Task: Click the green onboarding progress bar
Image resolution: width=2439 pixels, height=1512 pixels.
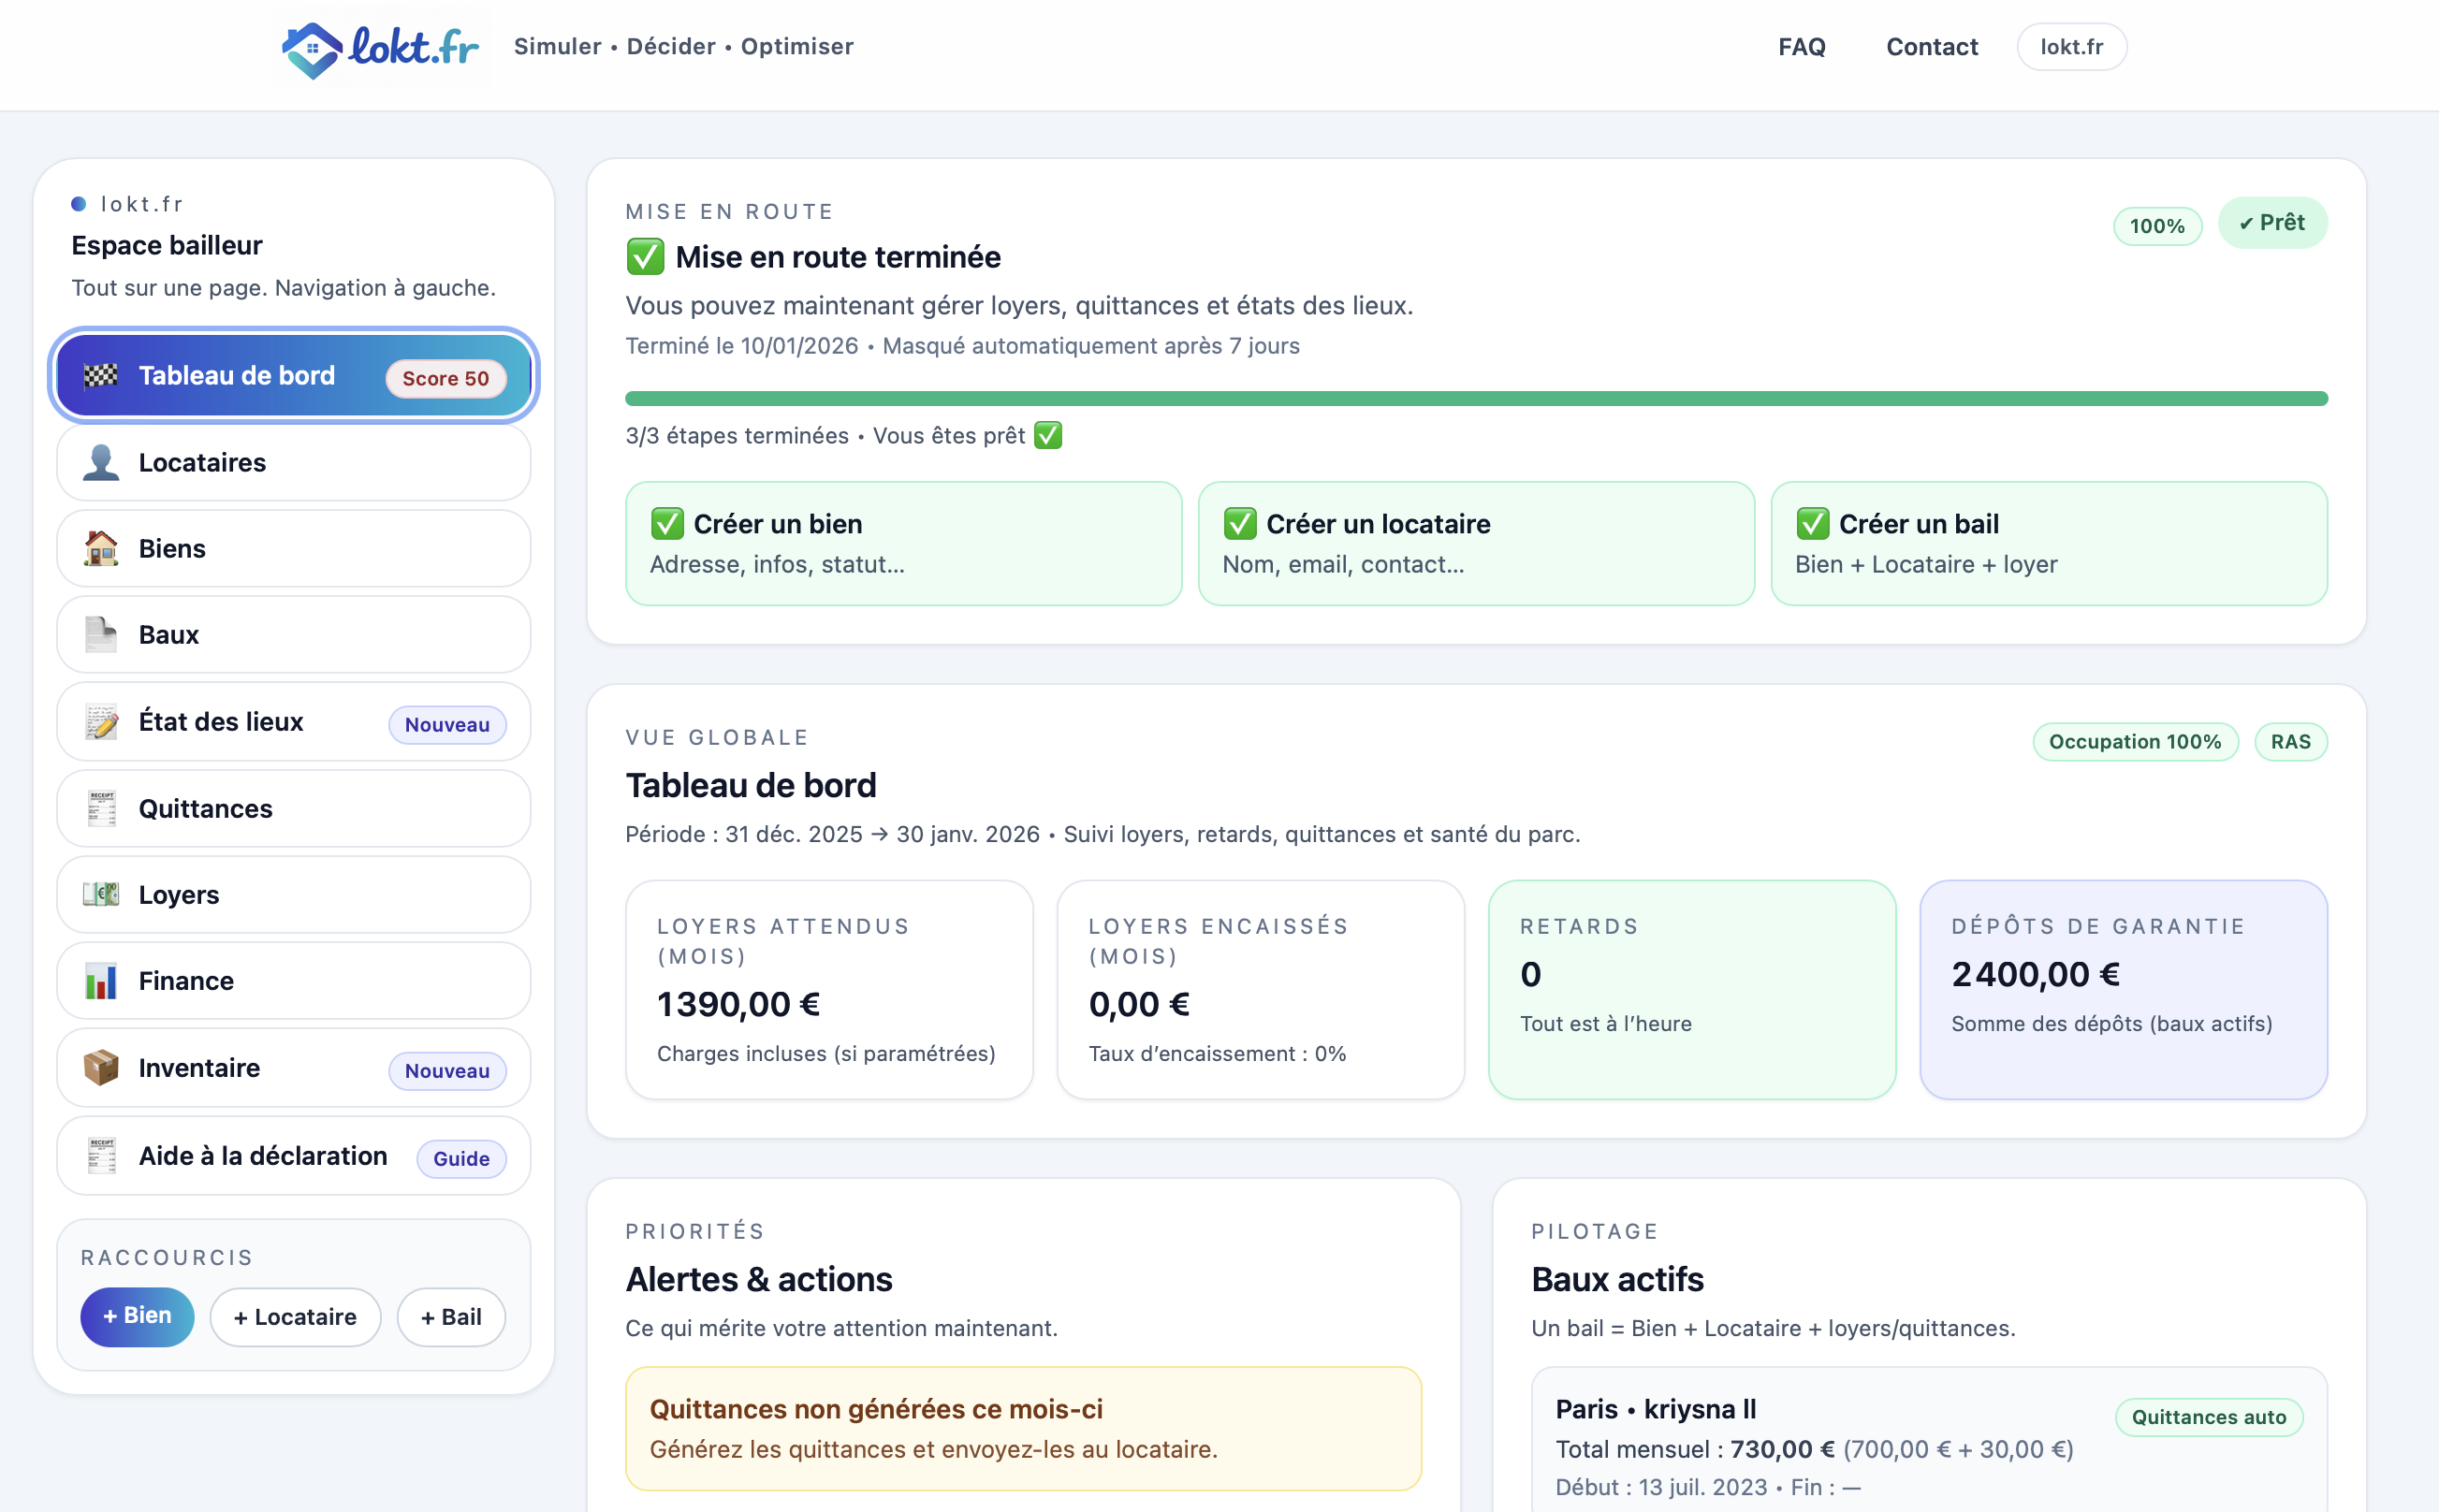Action: [1476, 399]
